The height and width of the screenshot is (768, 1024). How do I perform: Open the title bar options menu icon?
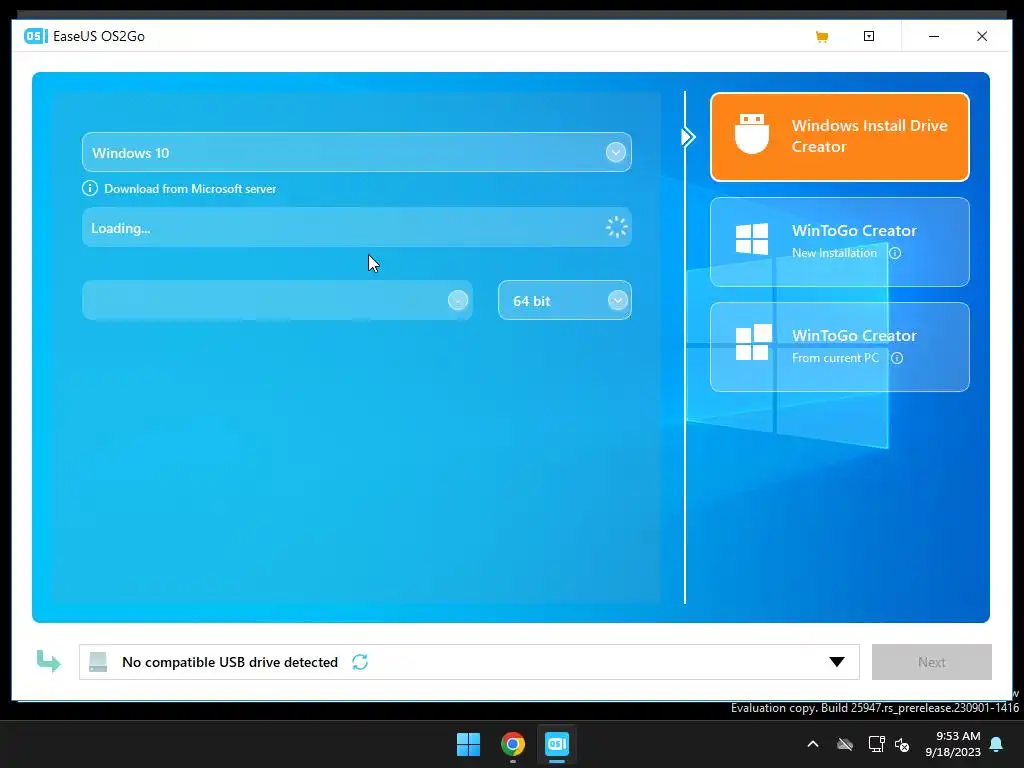[x=869, y=37]
